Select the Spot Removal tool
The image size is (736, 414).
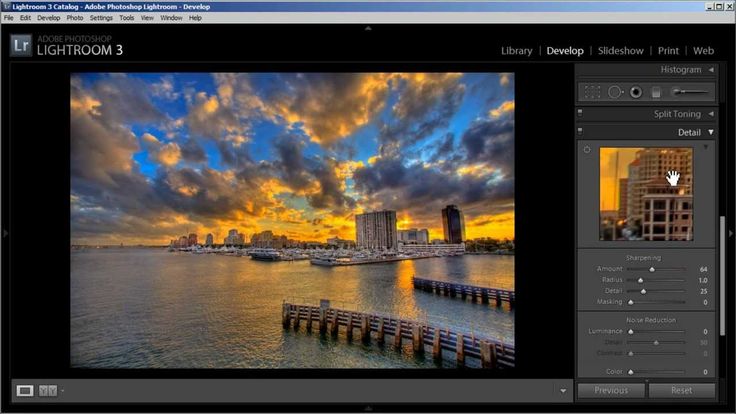pos(615,92)
